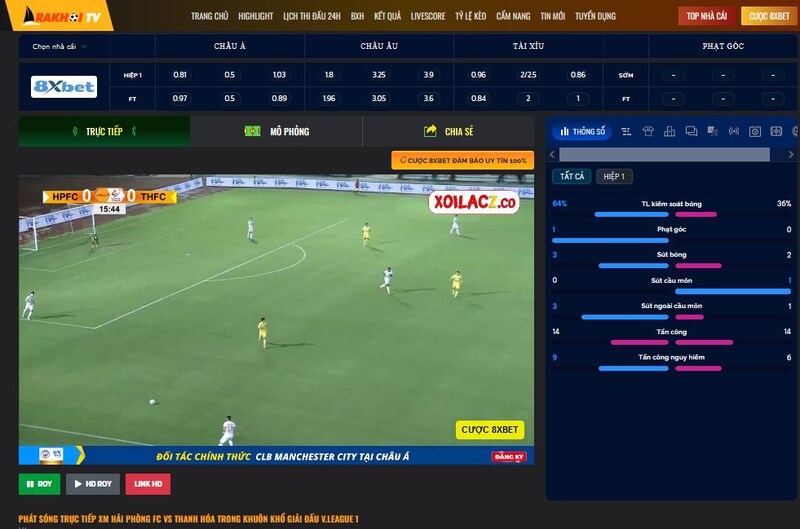Click the left arrow of stats scrollbar
The width and height of the screenshot is (800, 529).
click(552, 155)
